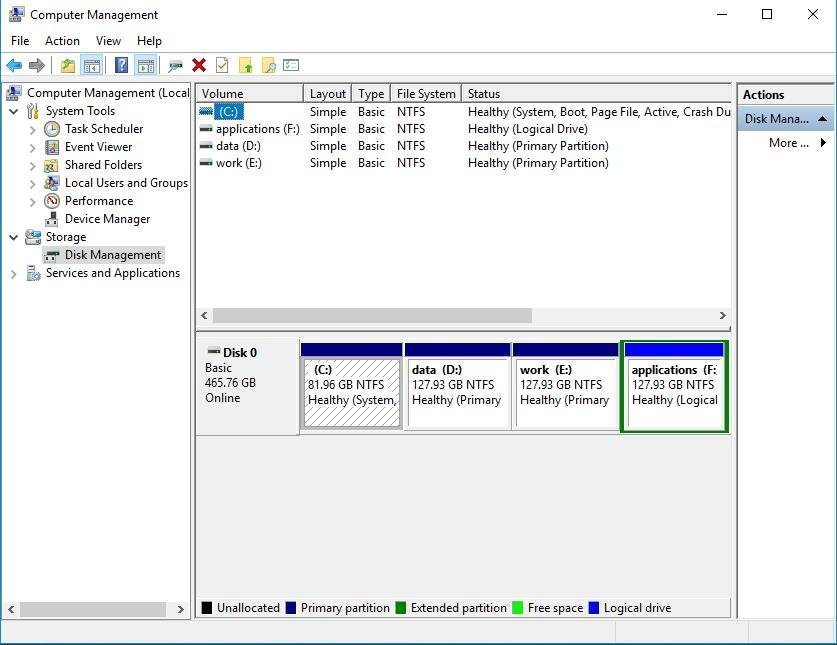837x645 pixels.
Task: Click the Task Scheduler clock icon
Action: 52,129
